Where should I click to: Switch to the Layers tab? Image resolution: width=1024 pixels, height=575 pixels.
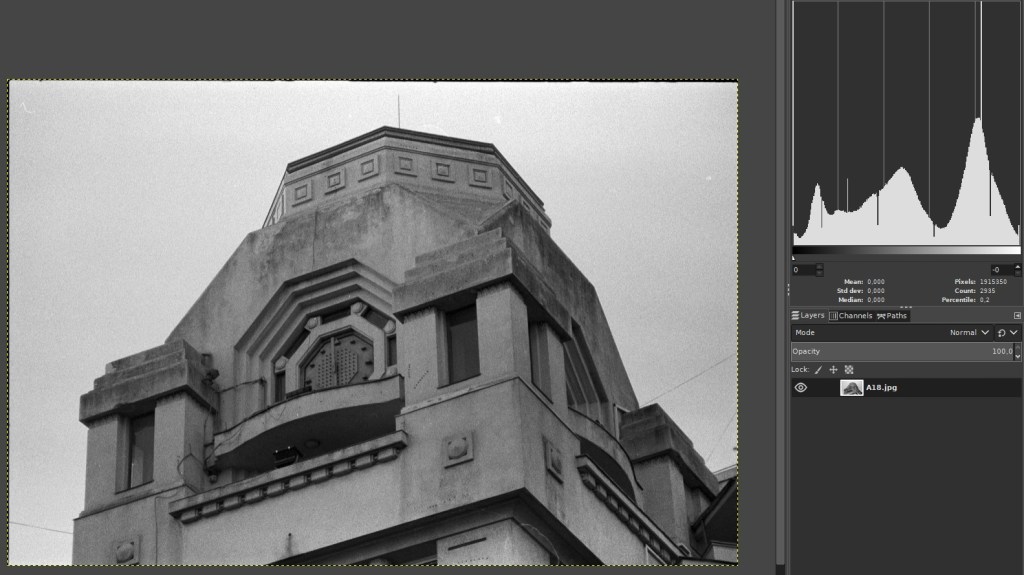coord(809,316)
